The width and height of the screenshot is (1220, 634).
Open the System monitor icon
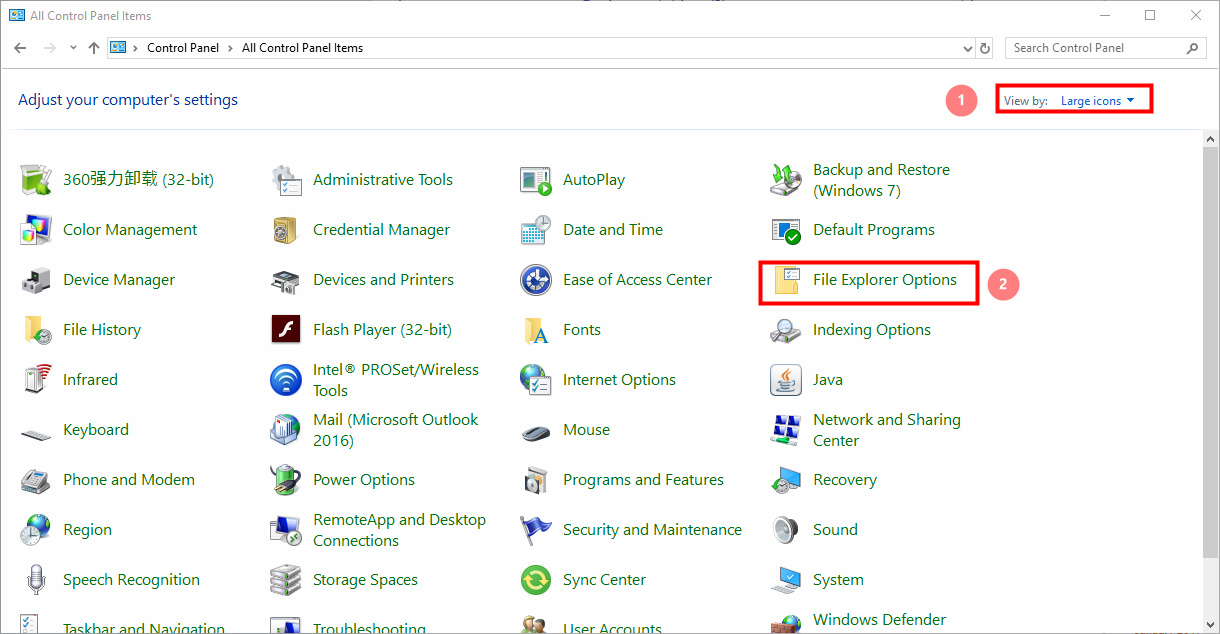(786, 580)
